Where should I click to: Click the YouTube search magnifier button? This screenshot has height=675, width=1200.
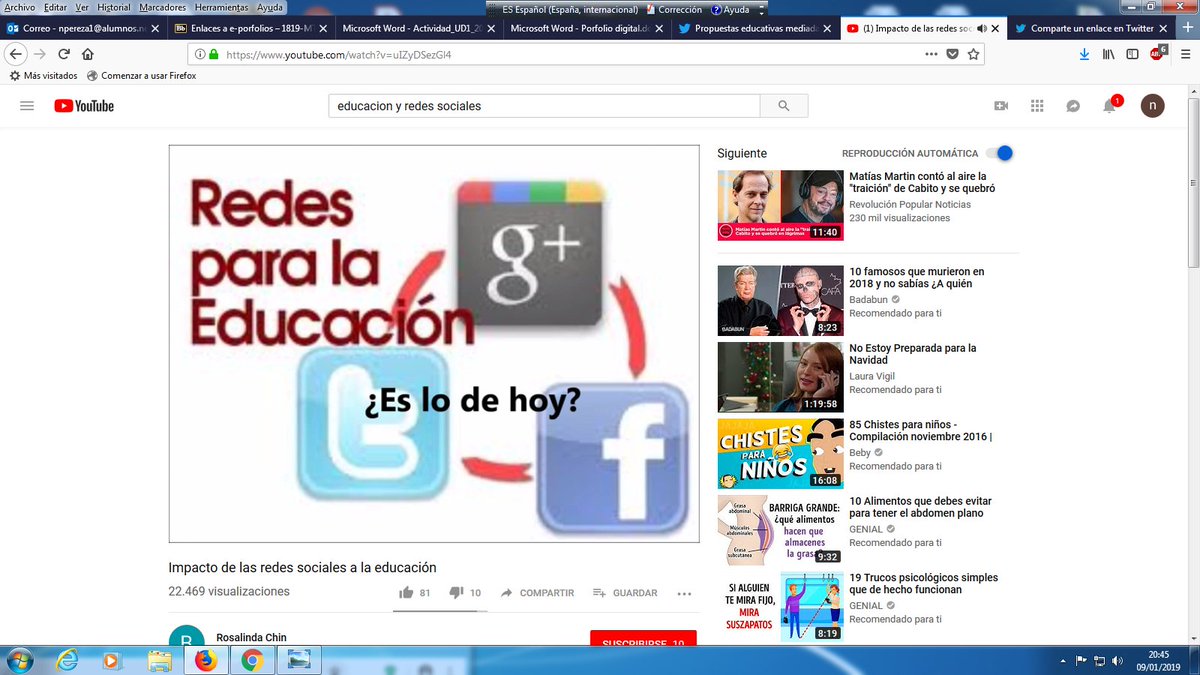click(x=784, y=106)
